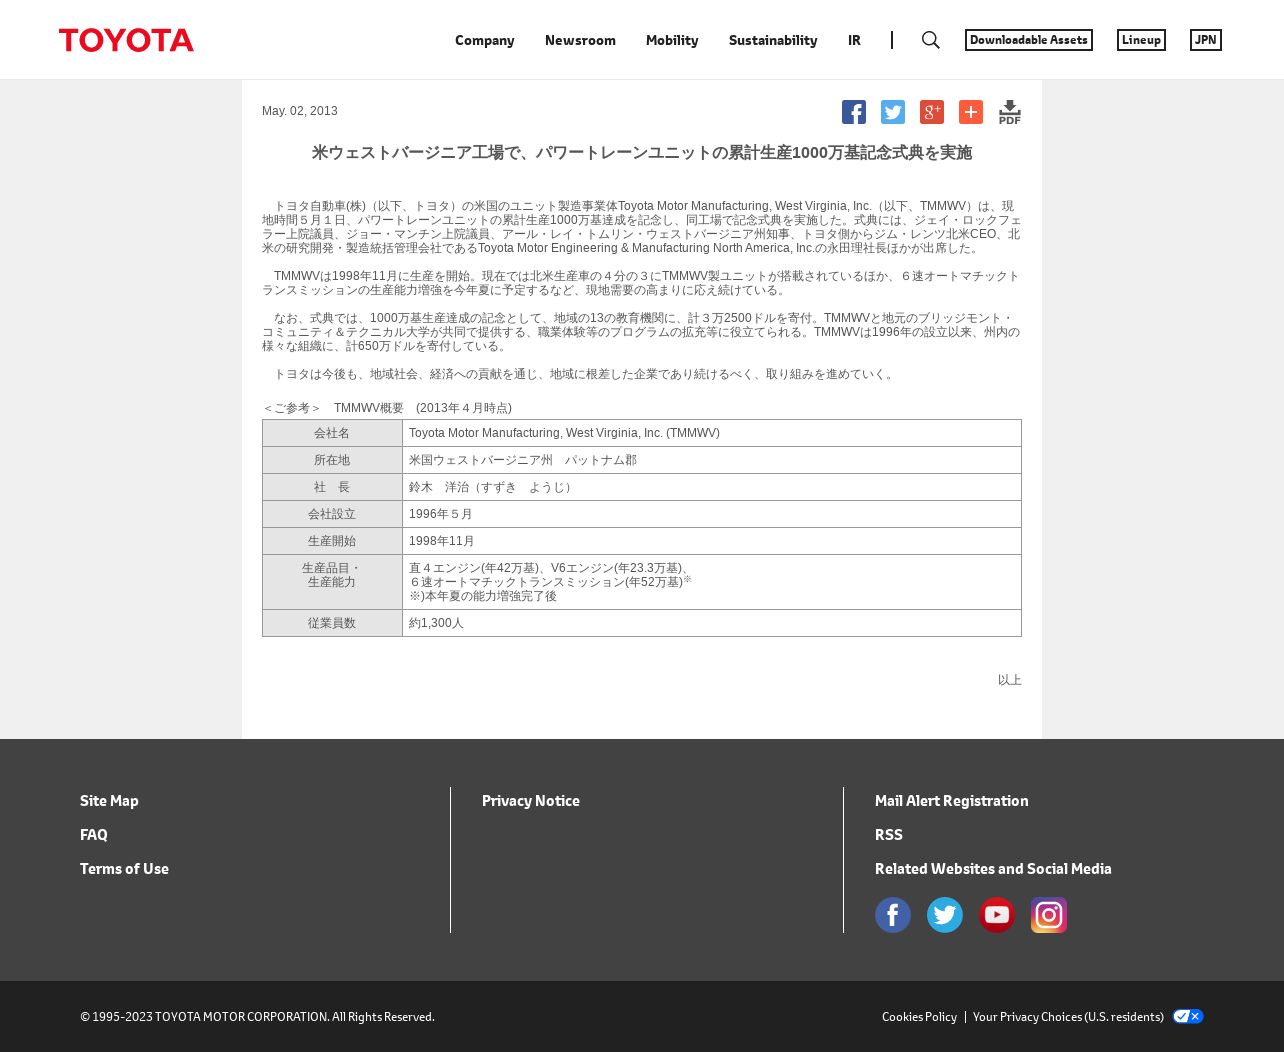Click the 約1,300人 cell

click(712, 623)
